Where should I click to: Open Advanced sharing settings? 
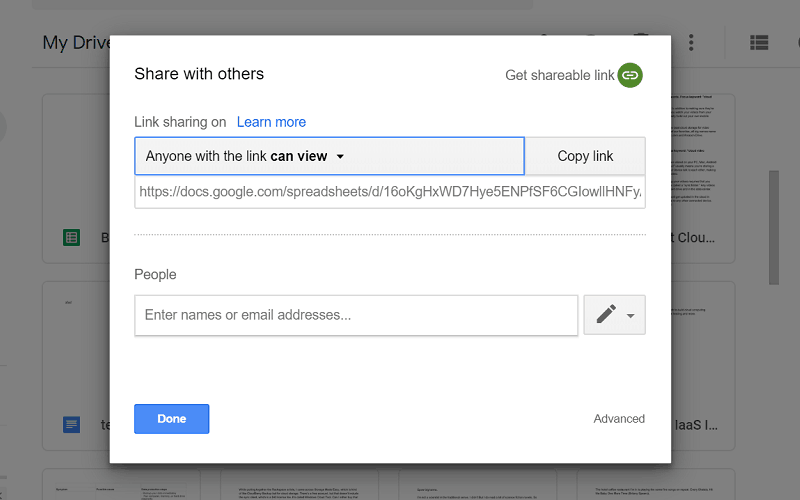619,419
